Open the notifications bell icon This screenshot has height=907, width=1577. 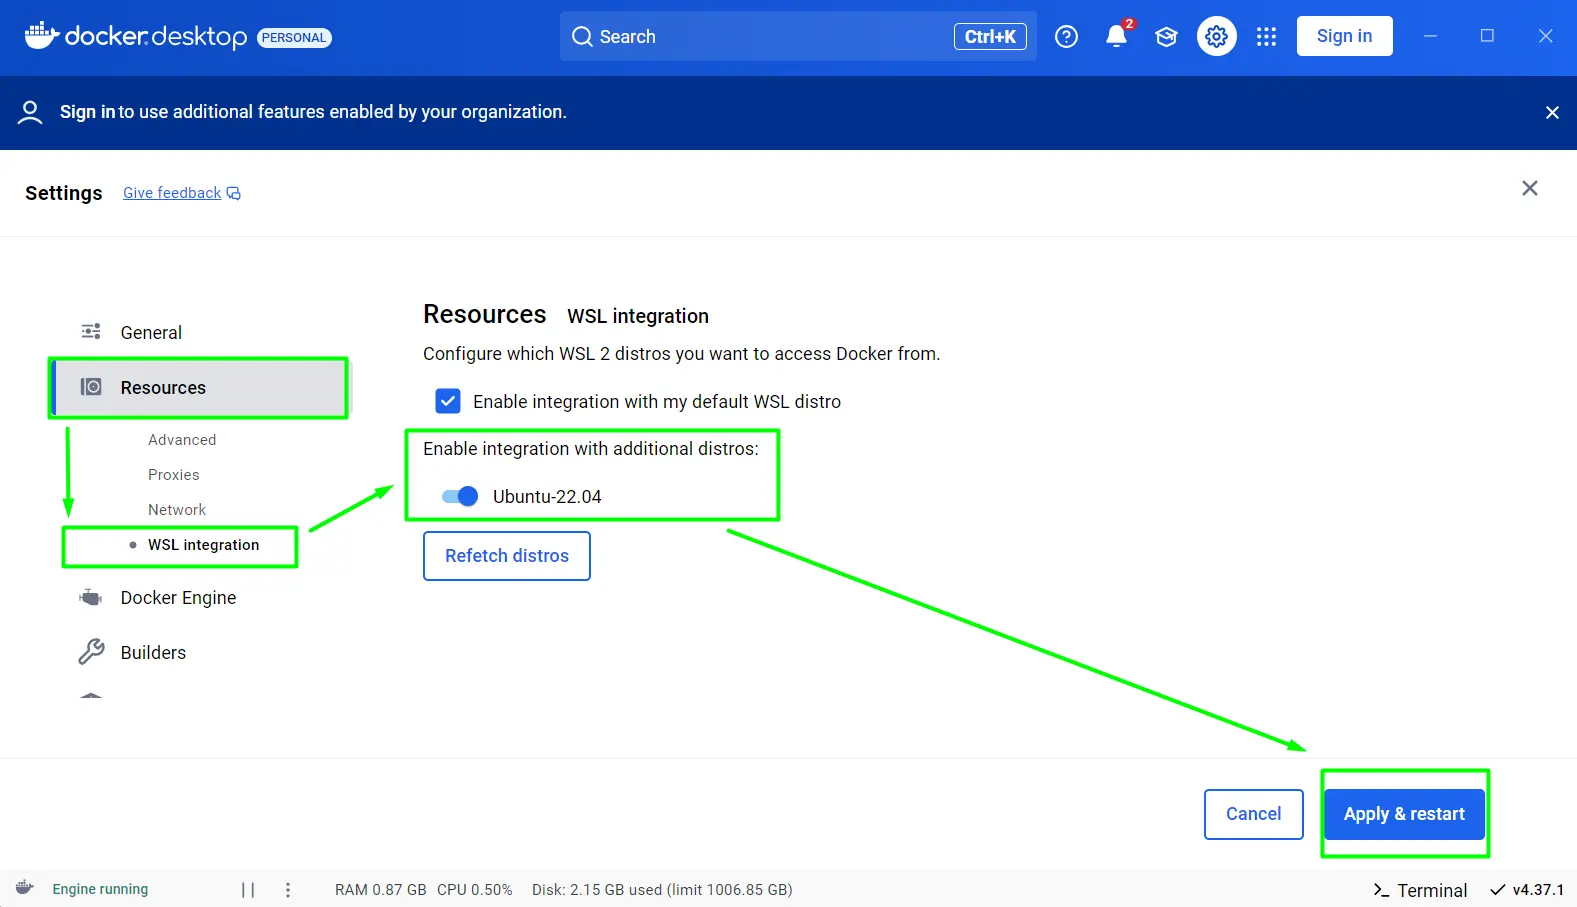pyautogui.click(x=1116, y=37)
